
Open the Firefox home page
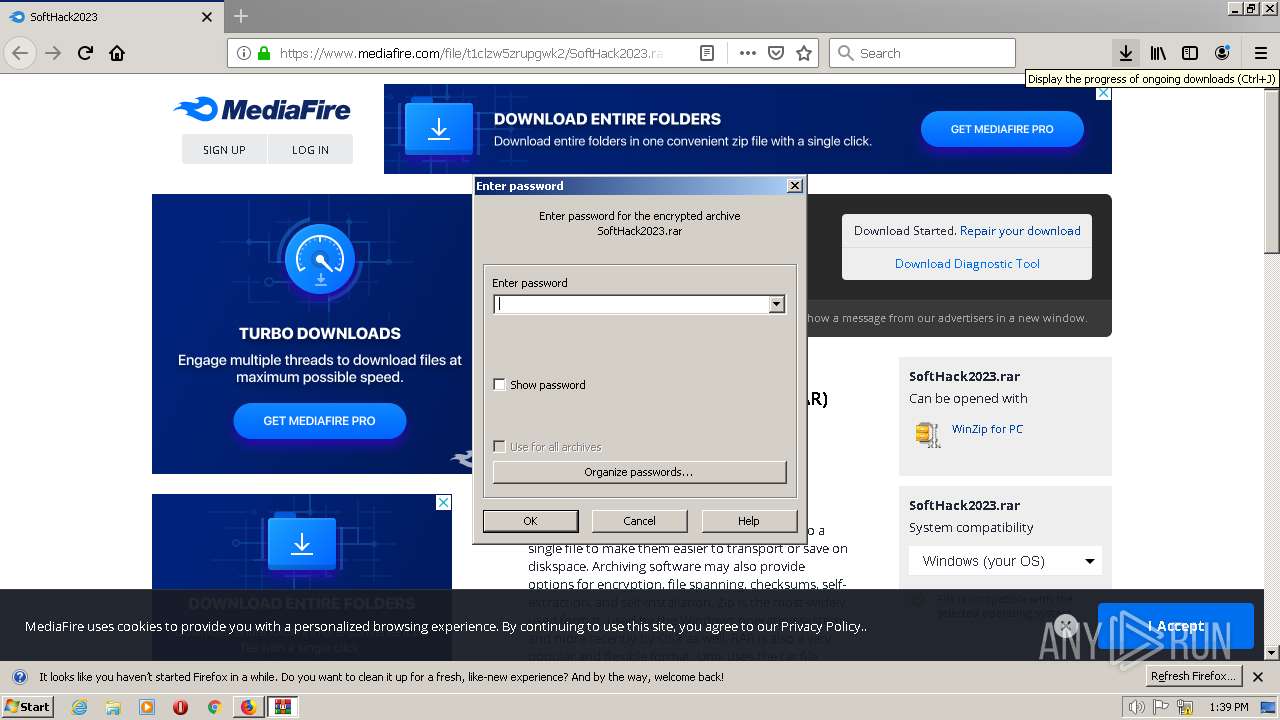point(117,53)
